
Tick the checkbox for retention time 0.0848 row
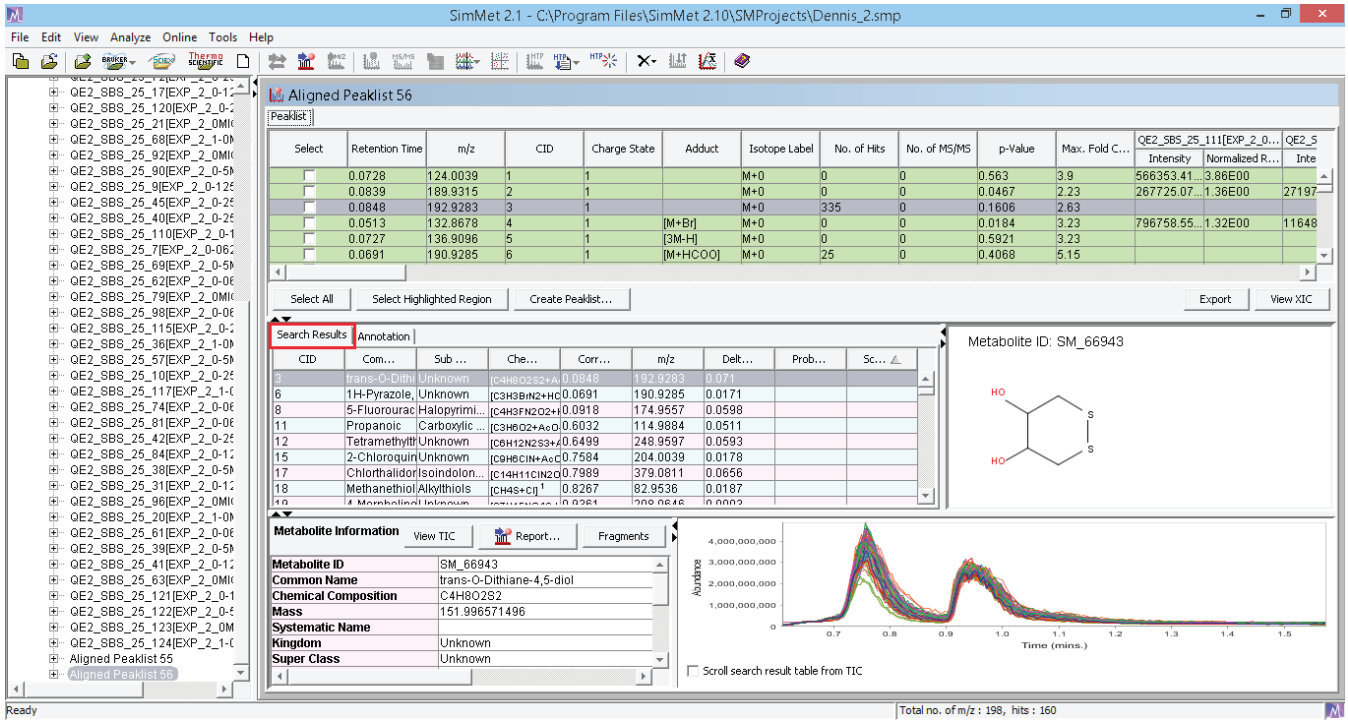309,207
